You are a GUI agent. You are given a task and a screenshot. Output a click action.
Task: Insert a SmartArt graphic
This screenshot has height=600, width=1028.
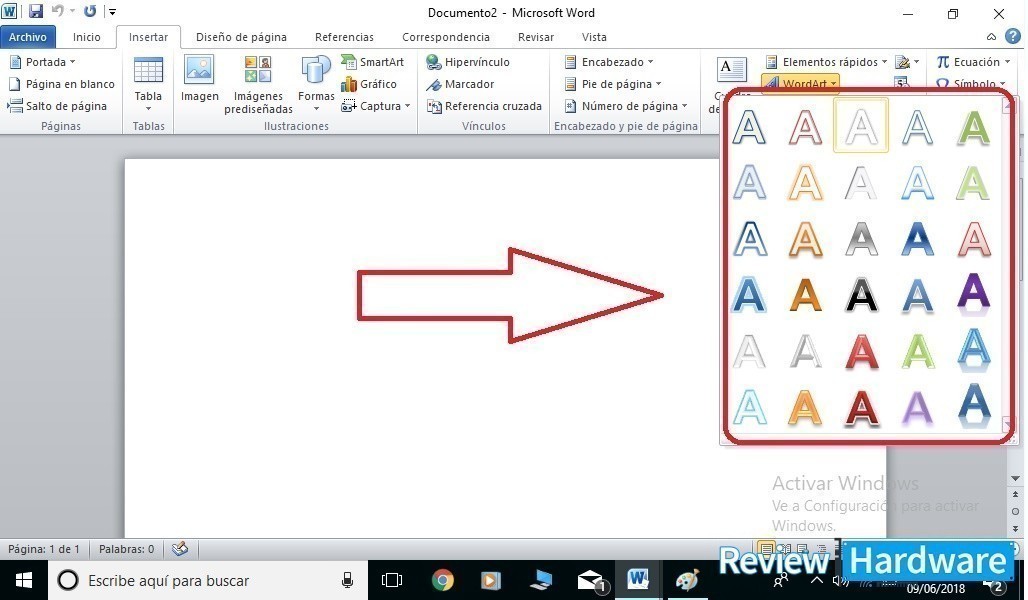tap(372, 62)
